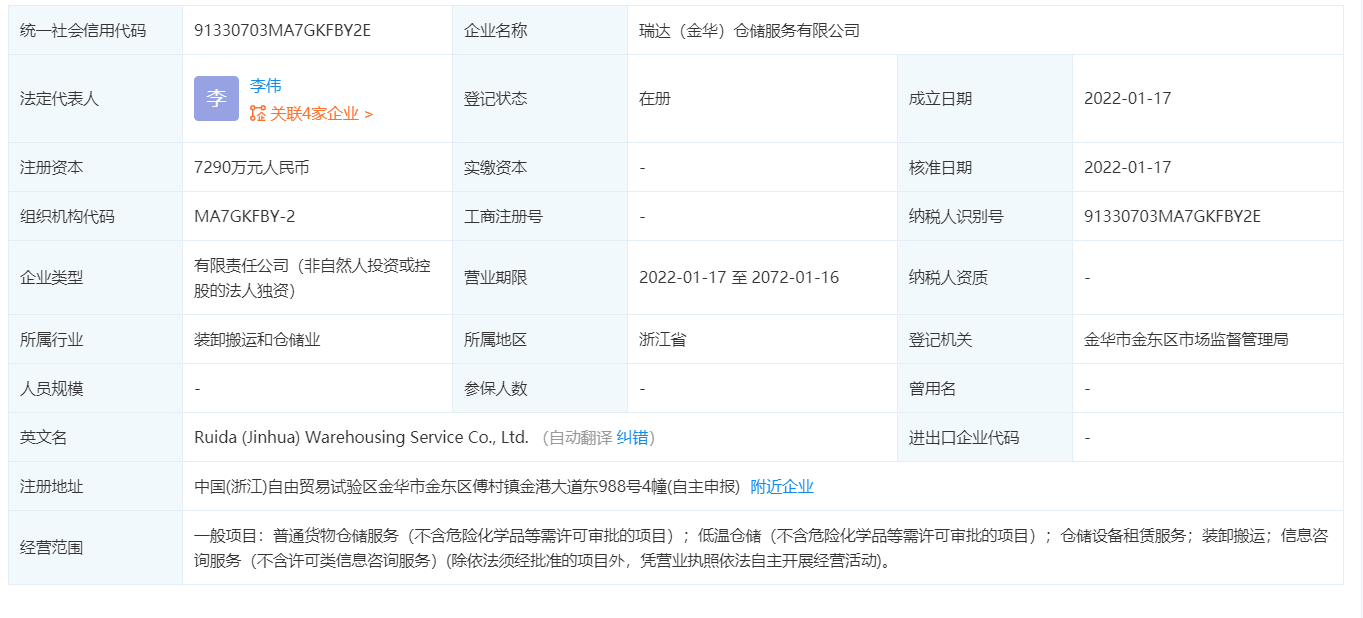Click the 李 avatar icon

coord(216,98)
